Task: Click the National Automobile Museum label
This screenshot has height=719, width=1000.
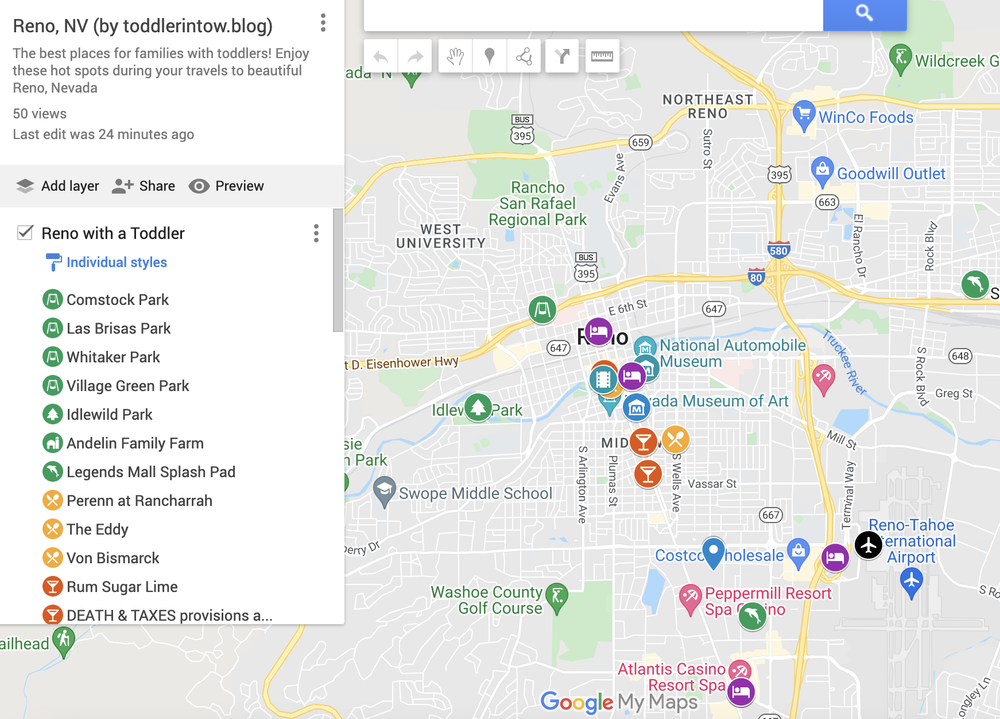Action: pos(732,353)
